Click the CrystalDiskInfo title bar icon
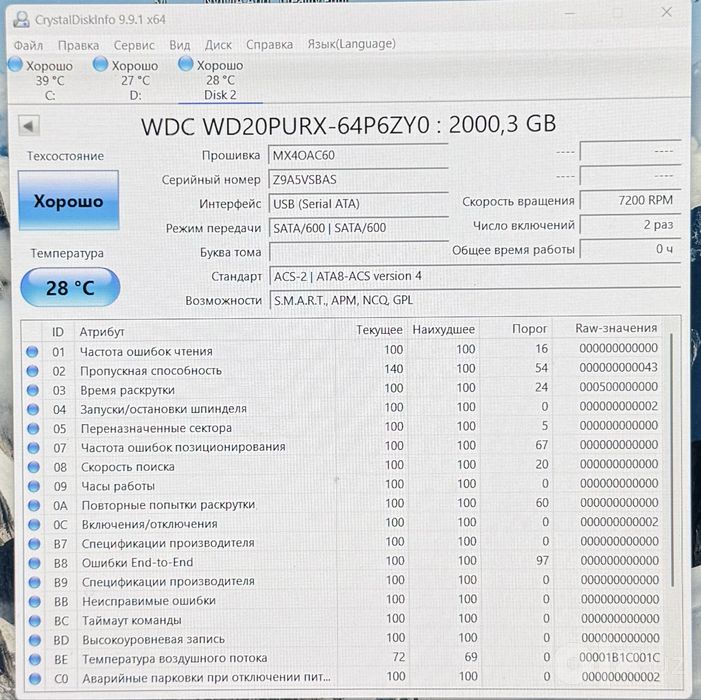Image resolution: width=701 pixels, height=700 pixels. pyautogui.click(x=21, y=20)
